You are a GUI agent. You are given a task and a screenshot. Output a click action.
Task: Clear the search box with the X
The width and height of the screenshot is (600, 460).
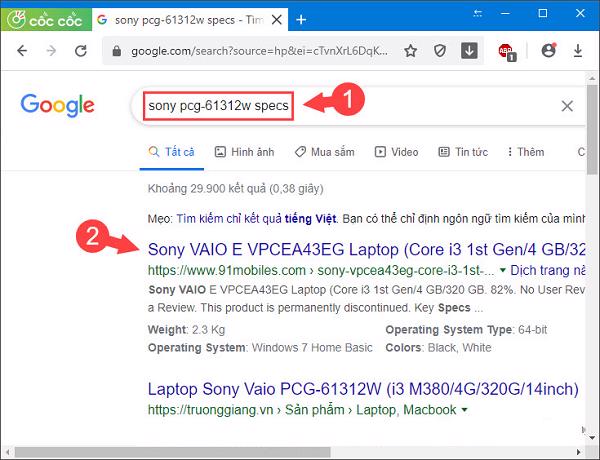(567, 106)
